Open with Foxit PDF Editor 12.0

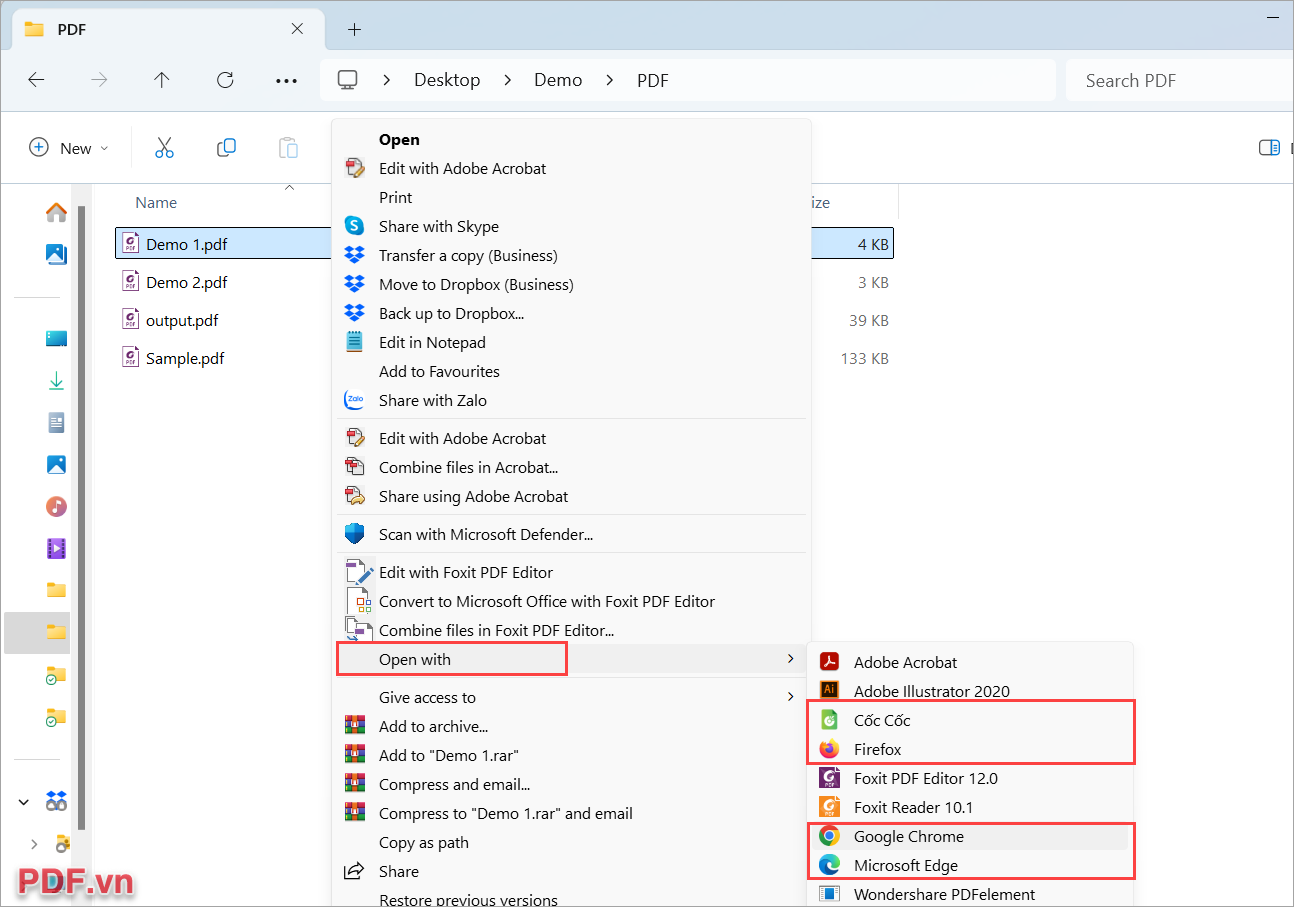point(970,778)
